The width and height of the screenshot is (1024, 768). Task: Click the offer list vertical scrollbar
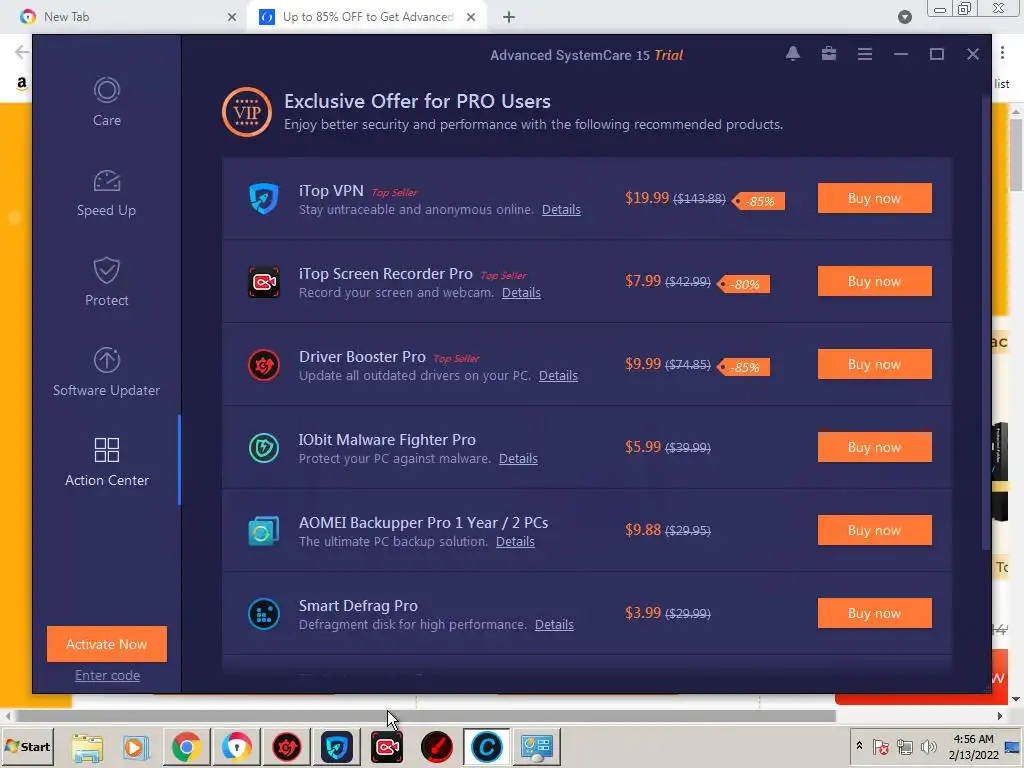click(x=986, y=323)
